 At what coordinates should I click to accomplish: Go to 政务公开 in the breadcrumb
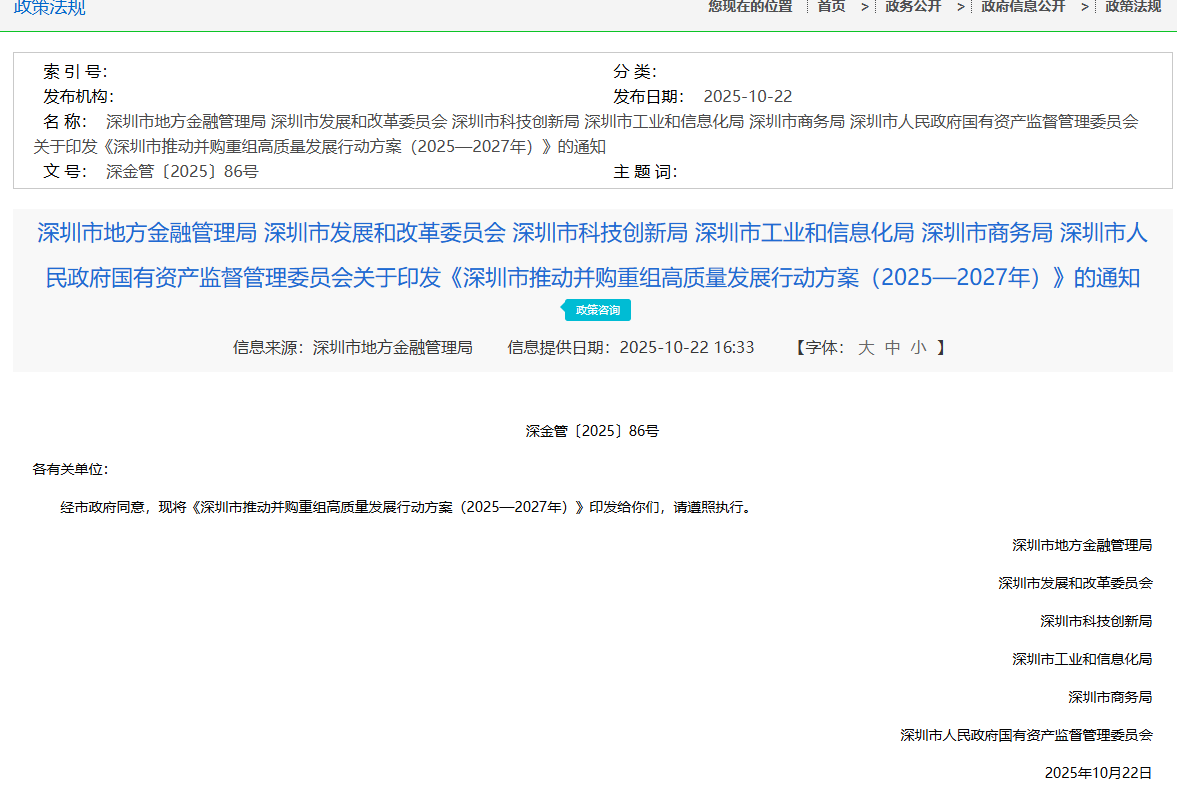(912, 7)
